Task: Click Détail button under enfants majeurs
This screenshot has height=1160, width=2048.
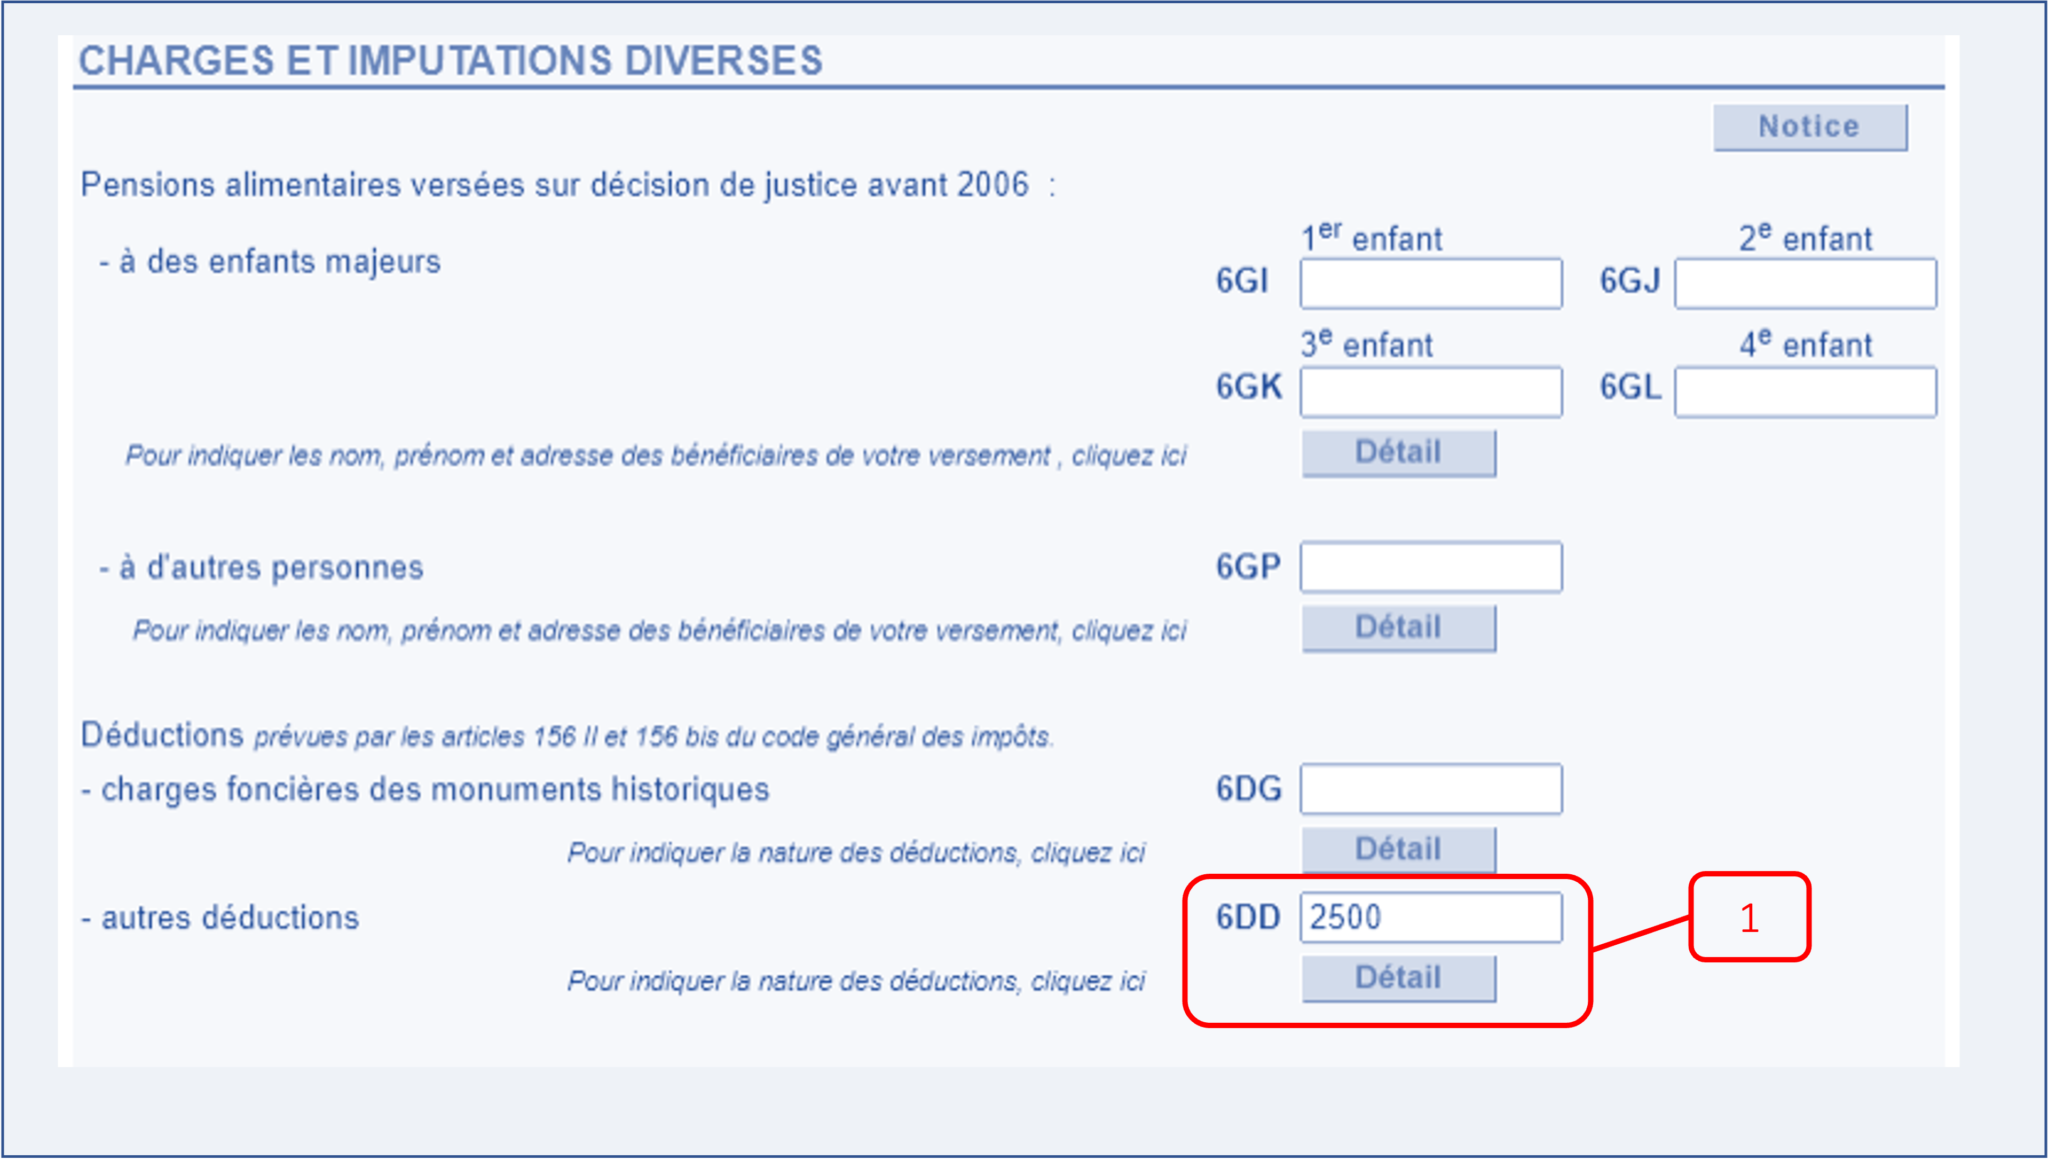Action: (x=1398, y=453)
